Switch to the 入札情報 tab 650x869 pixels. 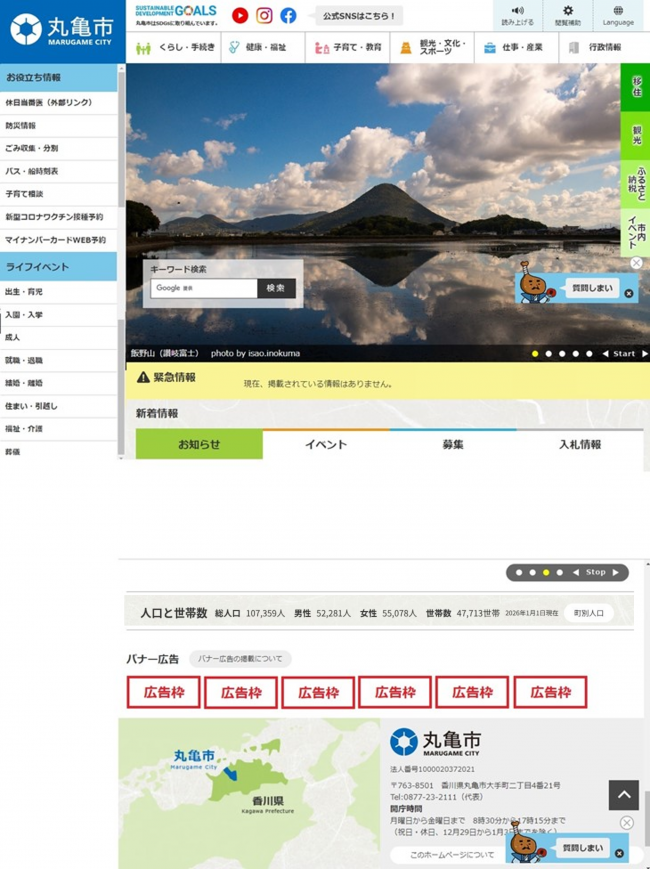pos(580,444)
